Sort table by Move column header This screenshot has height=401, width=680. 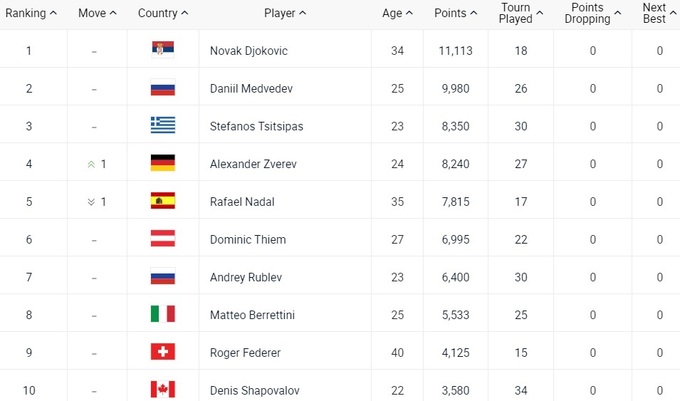click(97, 13)
